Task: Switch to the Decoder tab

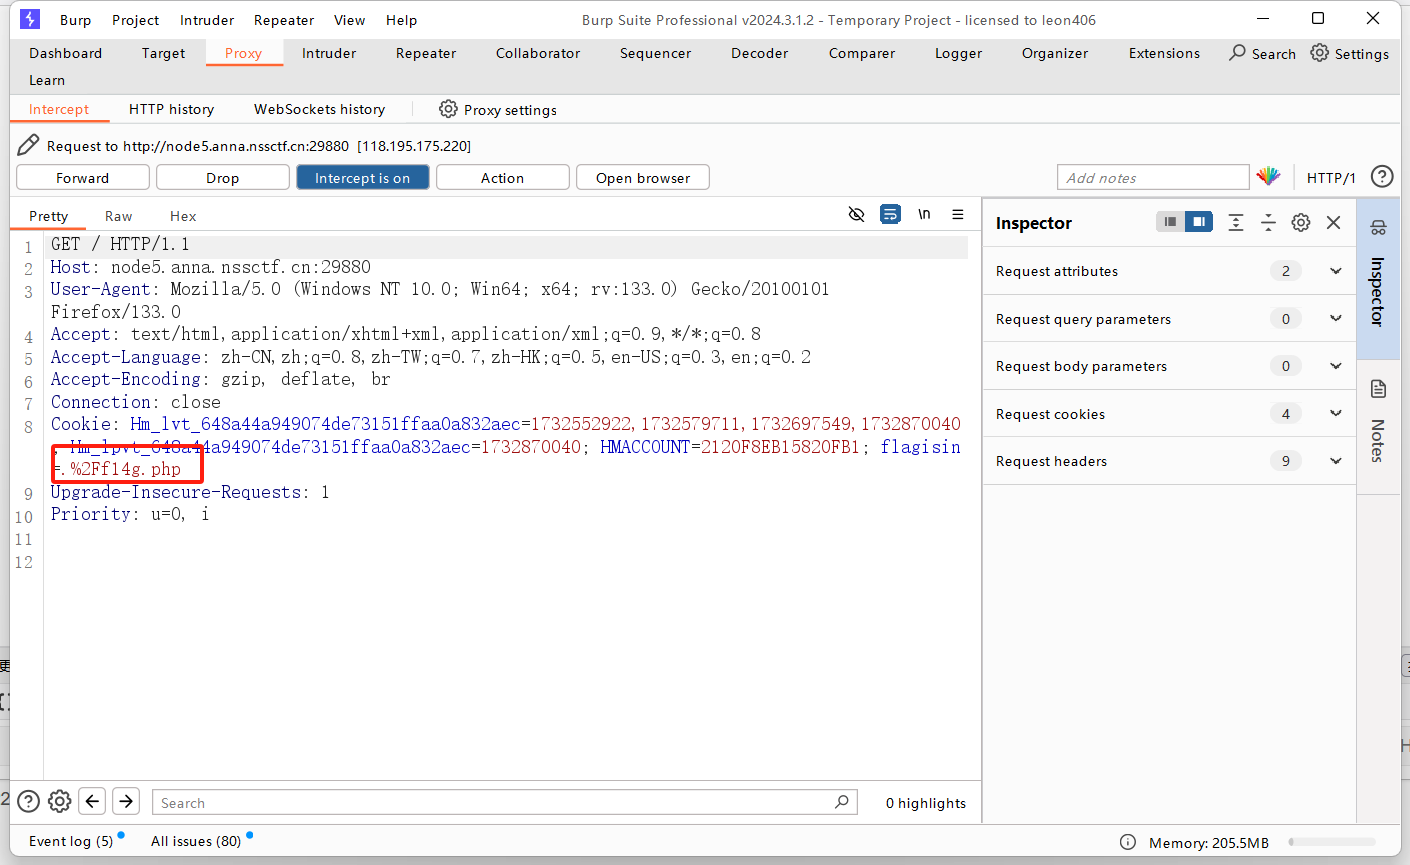Action: coord(759,53)
